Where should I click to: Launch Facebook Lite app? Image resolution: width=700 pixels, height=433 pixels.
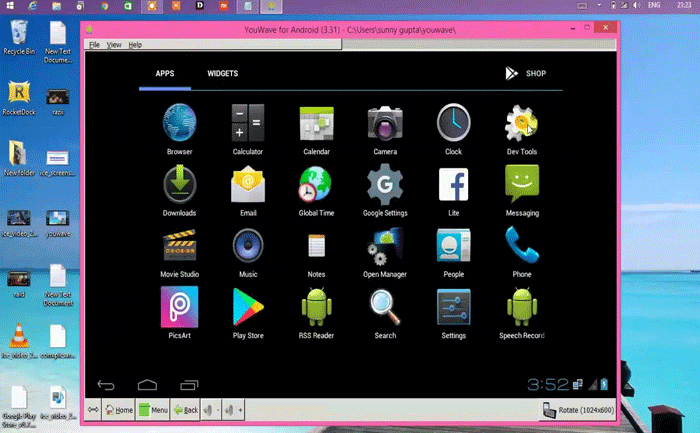tap(453, 191)
